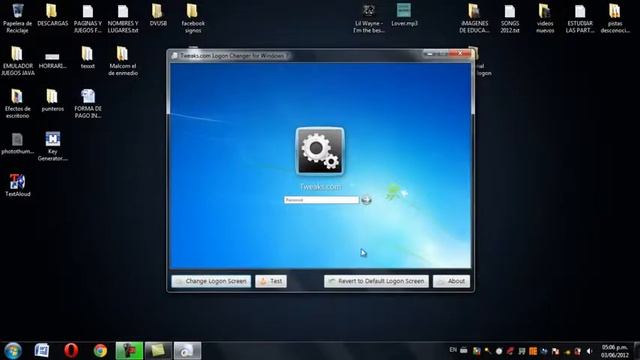Open the Papelera de Reciclaje icon
The height and width of the screenshot is (360, 640).
(18, 18)
